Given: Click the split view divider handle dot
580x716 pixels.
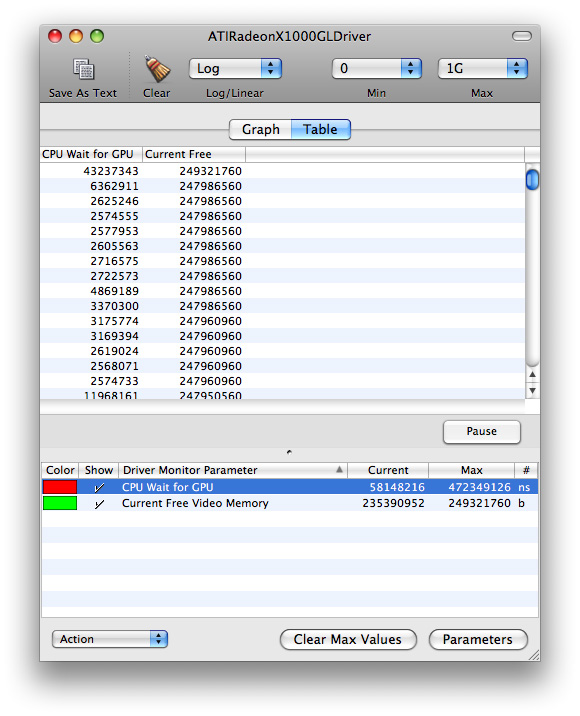Looking at the screenshot, I should [289, 452].
